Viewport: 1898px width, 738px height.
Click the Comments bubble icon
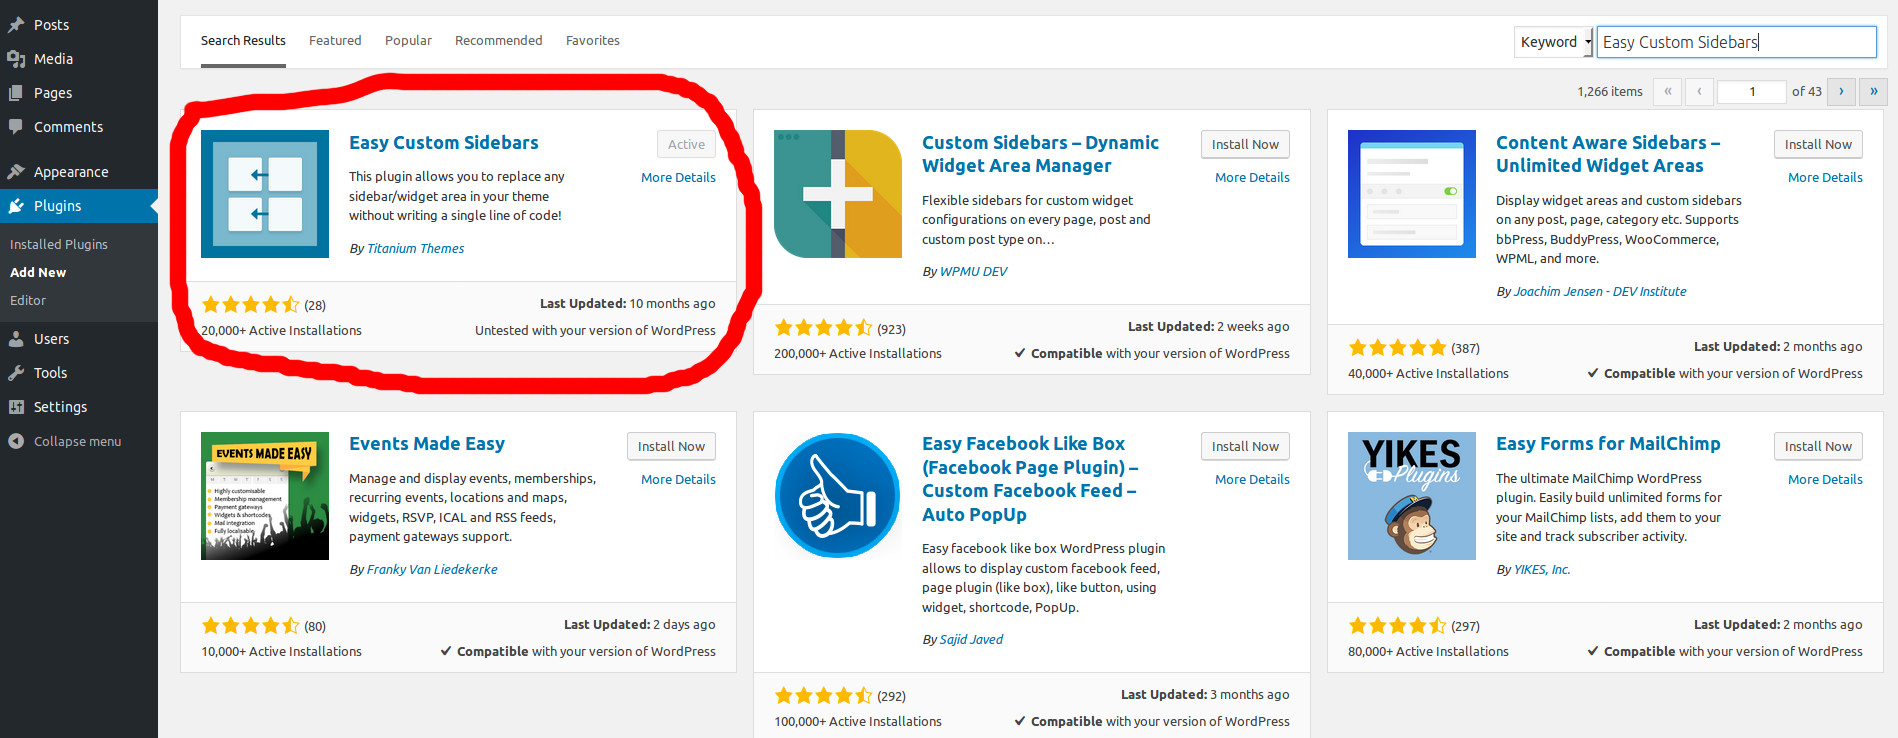tap(16, 127)
